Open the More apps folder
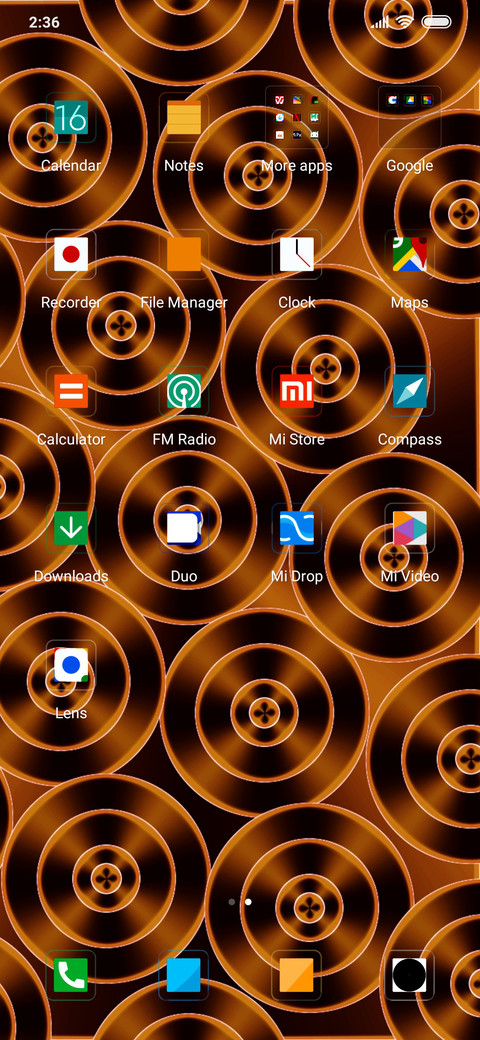Viewport: 480px width, 1040px height. pos(296,118)
